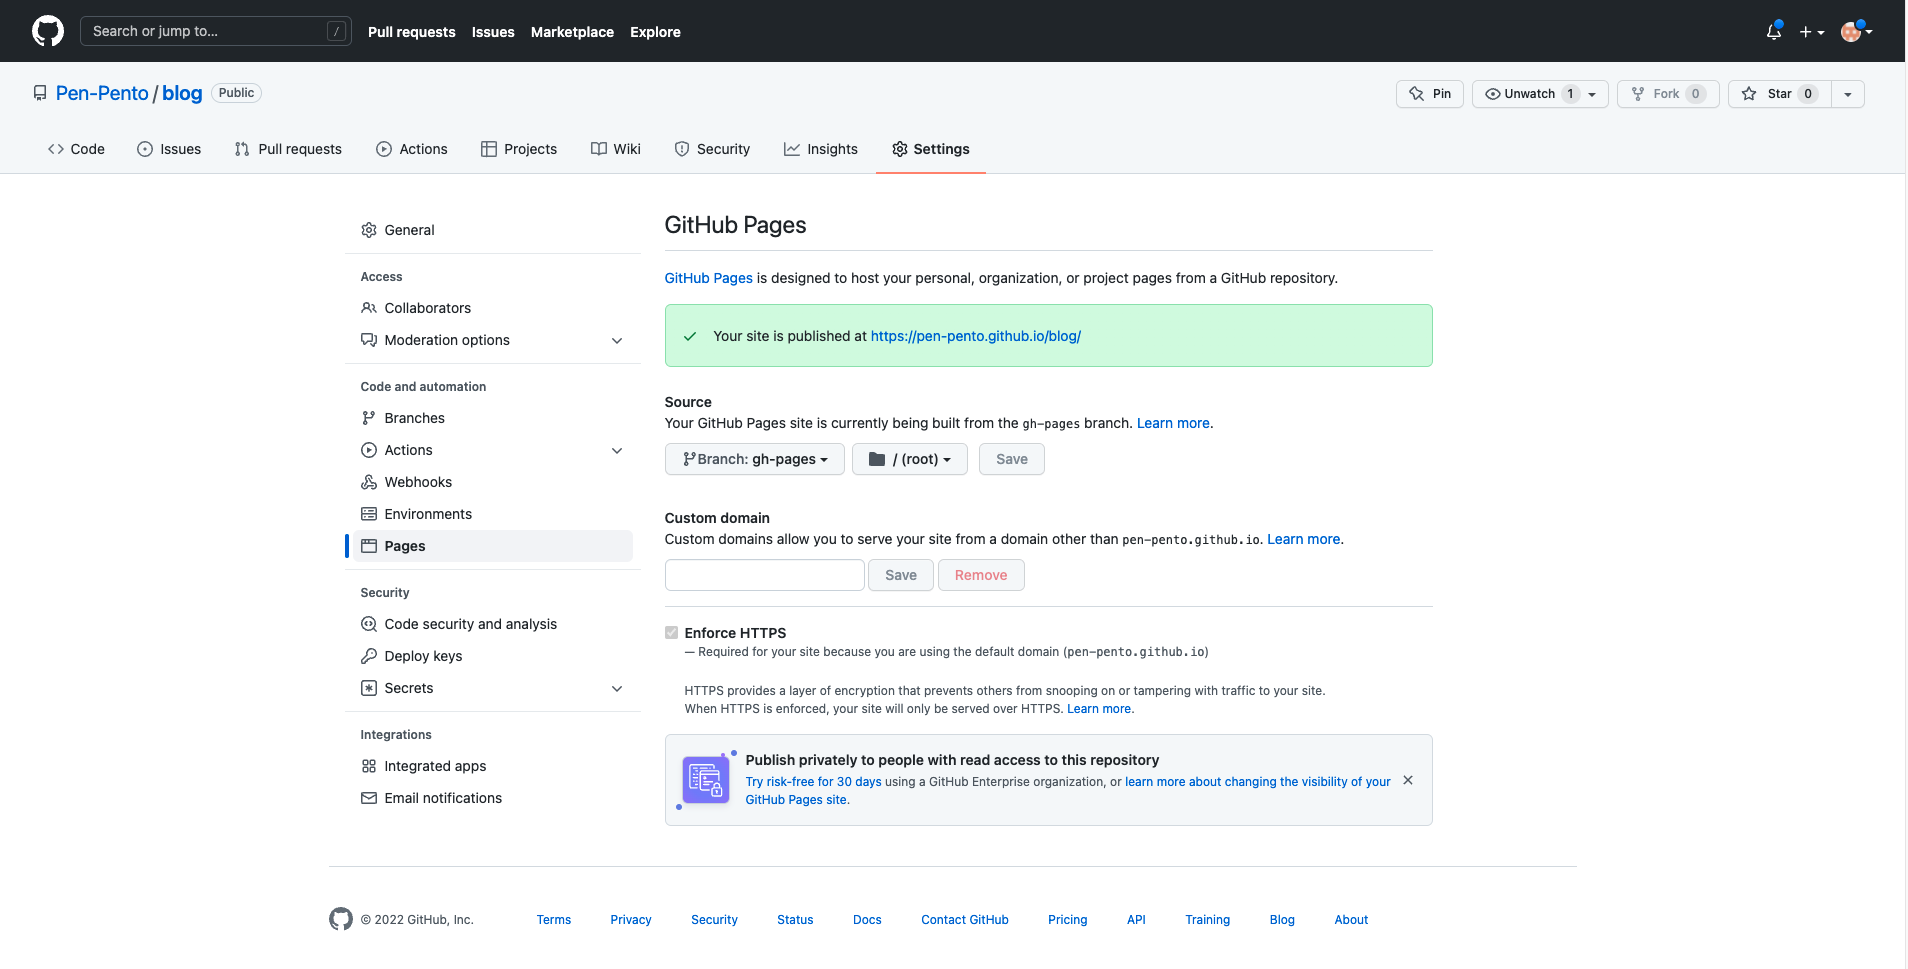Switch to the Code tab

76,149
